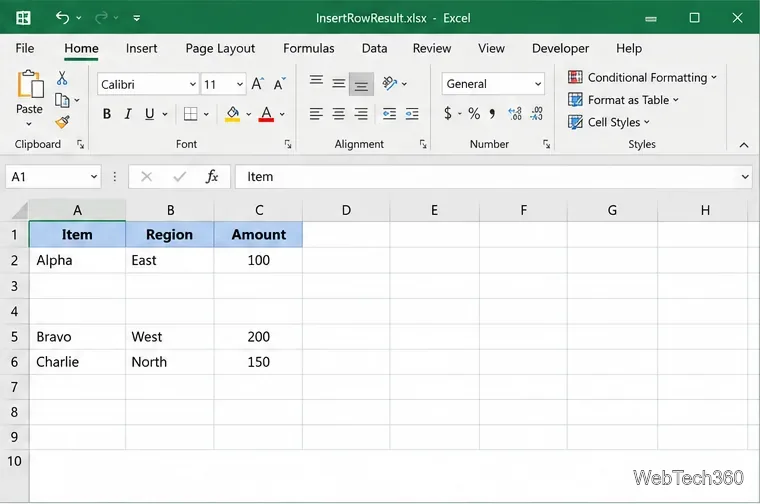Click the Orientation text rotation icon
The height and width of the screenshot is (504, 760).
point(390,83)
